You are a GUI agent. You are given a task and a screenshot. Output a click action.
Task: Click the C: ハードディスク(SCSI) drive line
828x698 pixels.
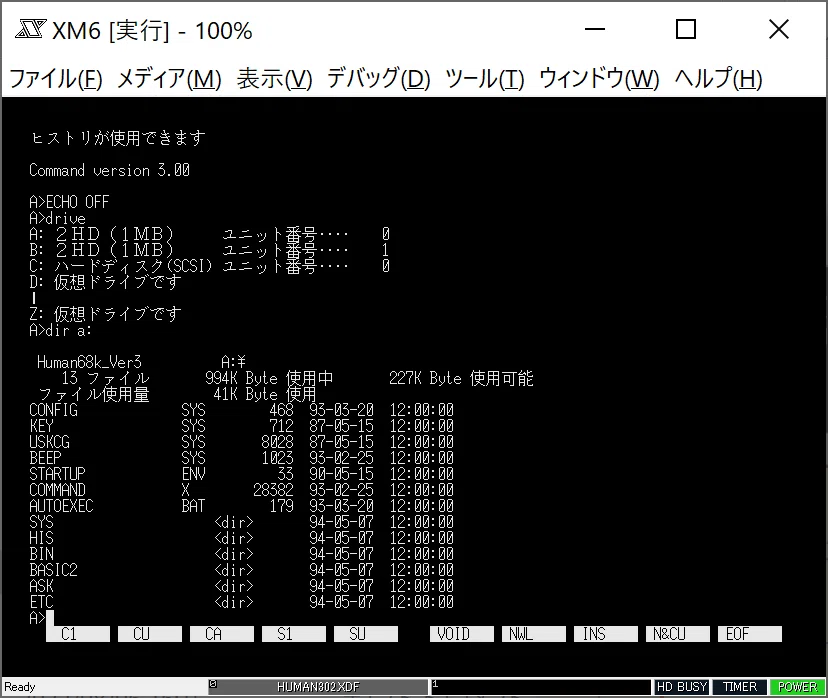(x=210, y=266)
